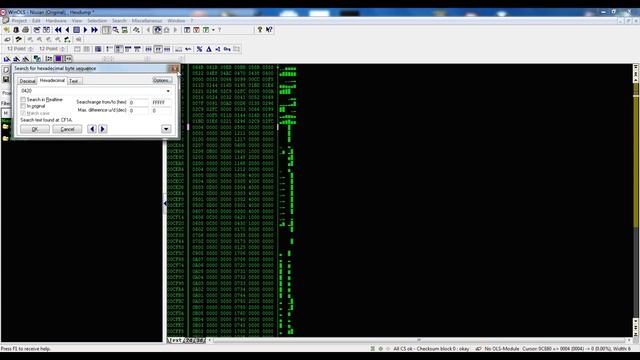
Task: Enable Search in Realtime checkbox
Action: [23, 100]
